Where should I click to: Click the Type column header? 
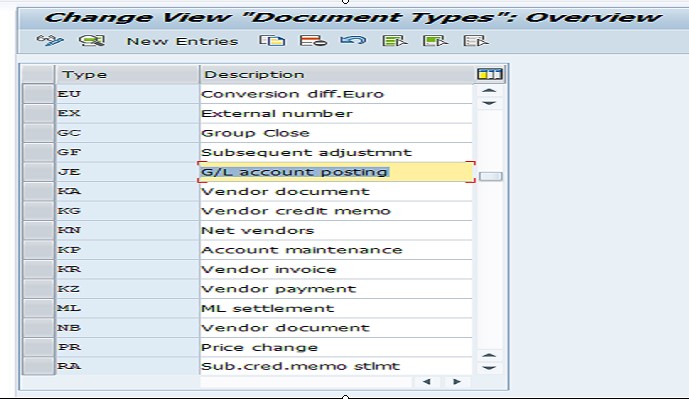(x=127, y=74)
